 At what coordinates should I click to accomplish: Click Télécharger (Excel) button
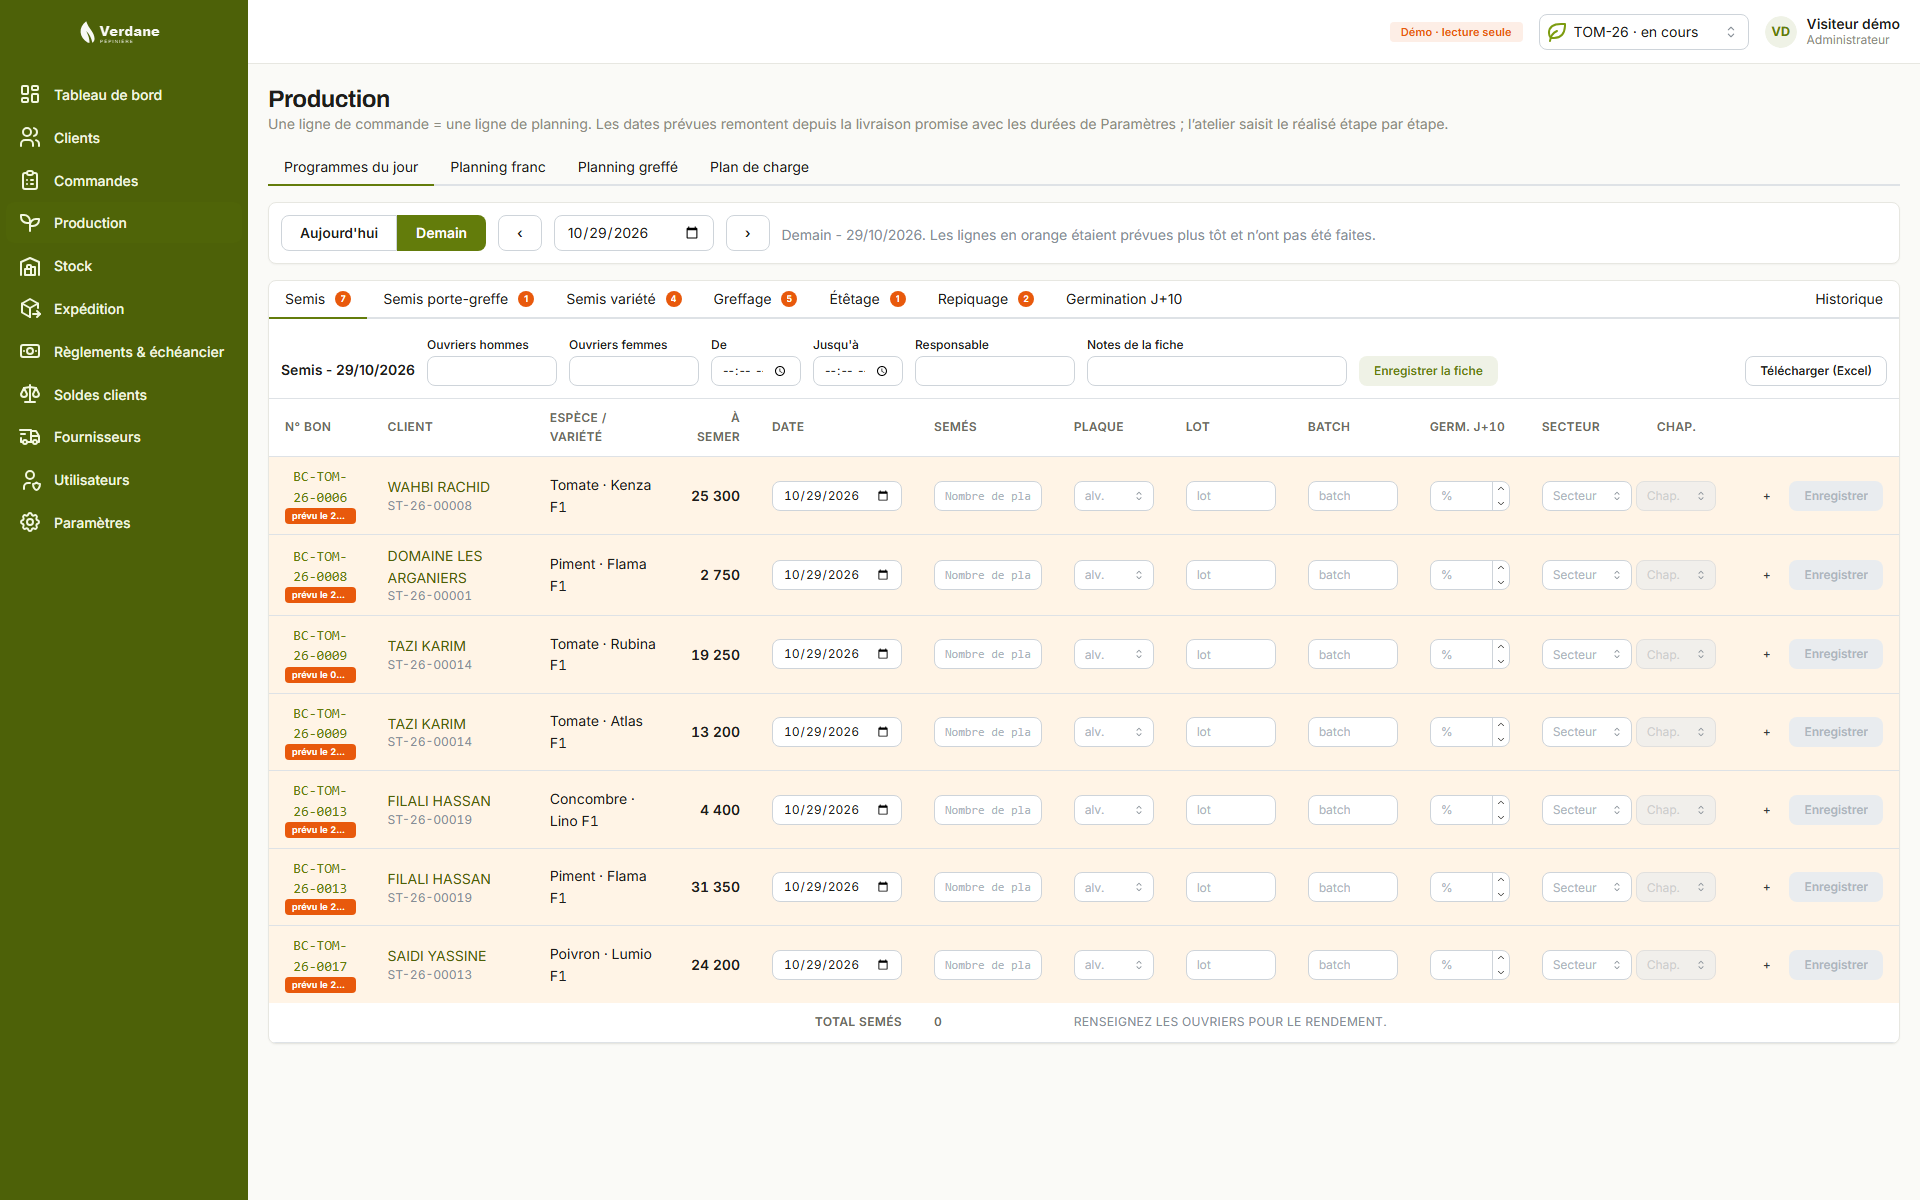[1816, 371]
